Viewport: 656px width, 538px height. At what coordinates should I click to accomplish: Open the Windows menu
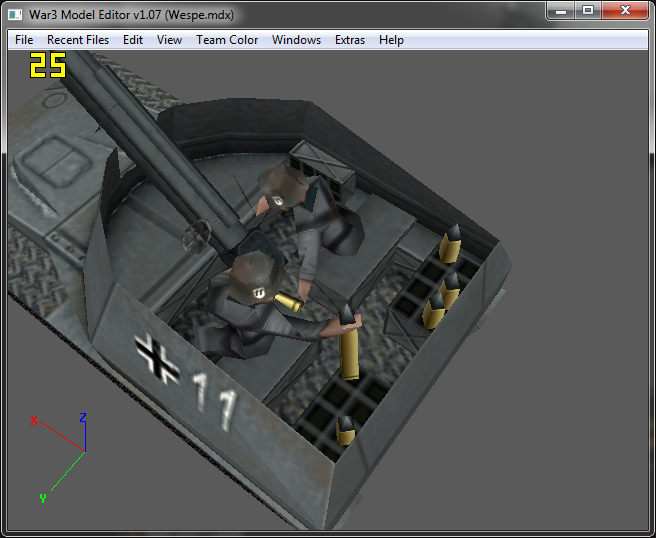pos(296,40)
